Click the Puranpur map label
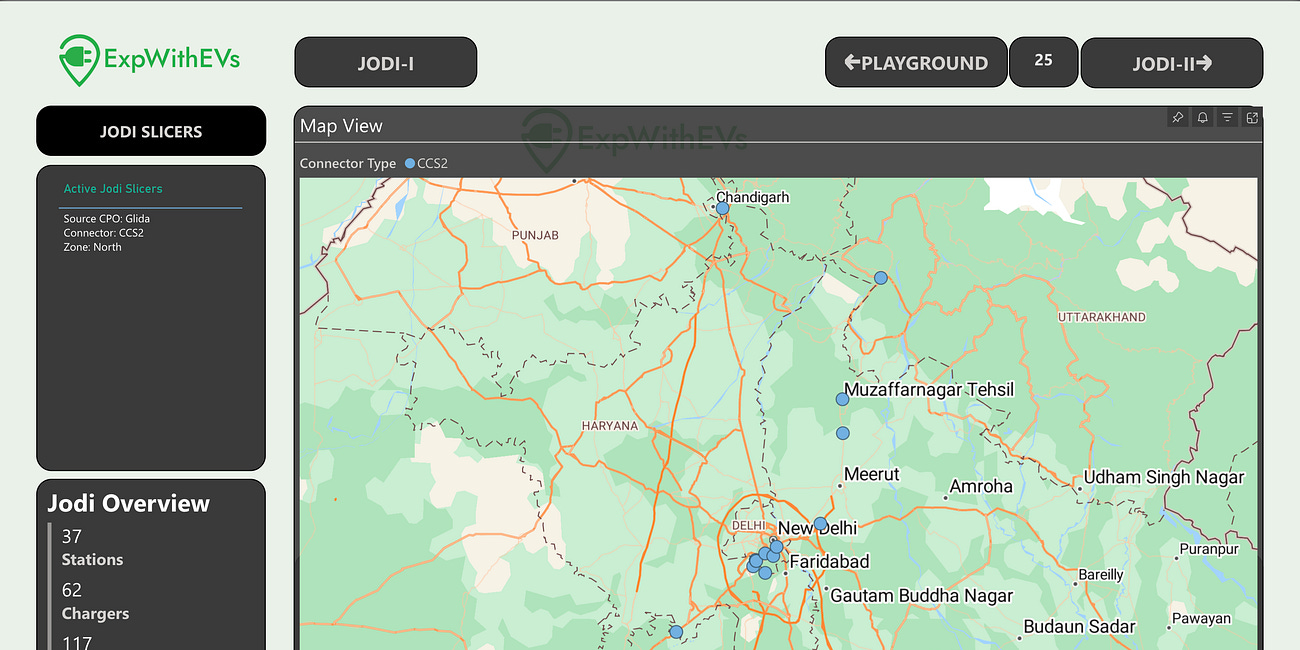Image resolution: width=1300 pixels, height=650 pixels. pyautogui.click(x=1209, y=549)
